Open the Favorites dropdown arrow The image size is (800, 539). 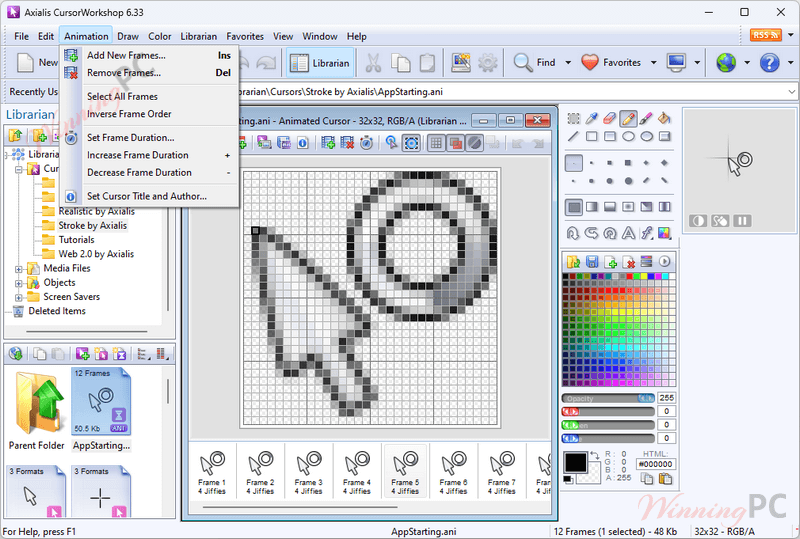click(653, 63)
